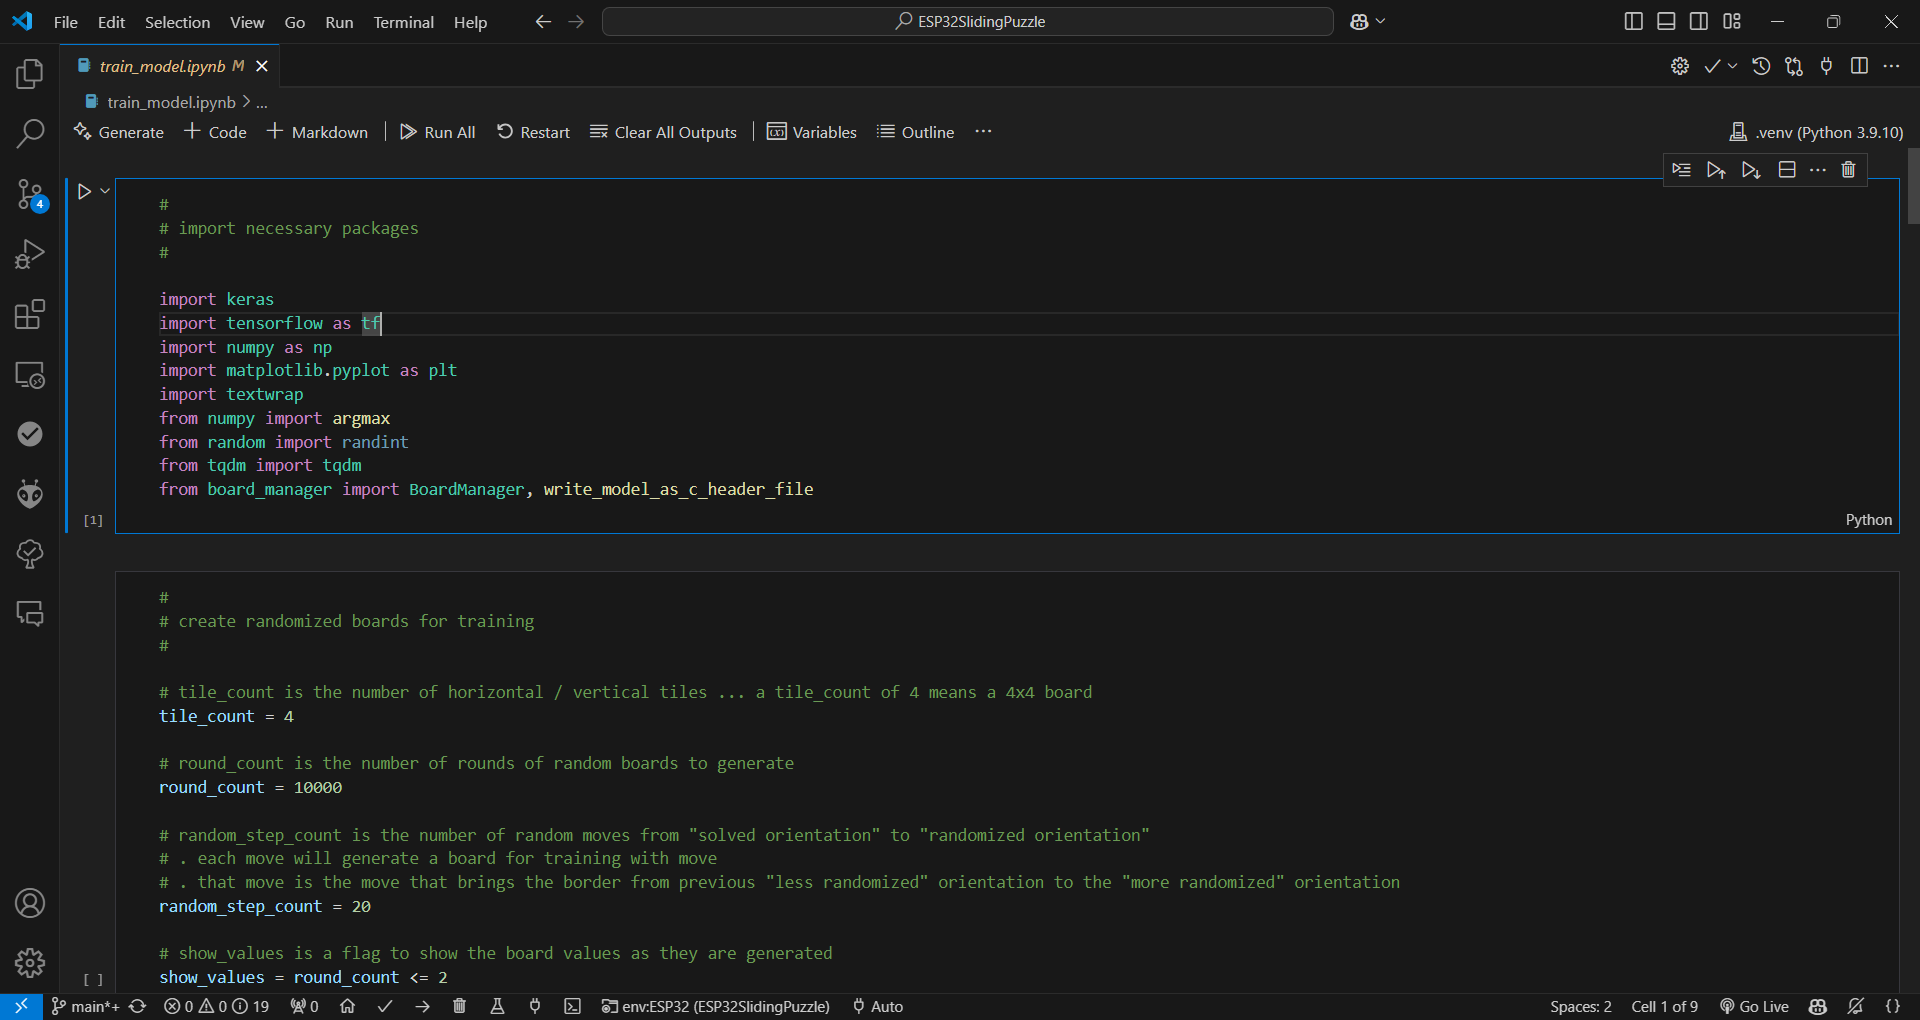Open errors and warnings status item
The width and height of the screenshot is (1920, 1020).
pyautogui.click(x=217, y=1006)
